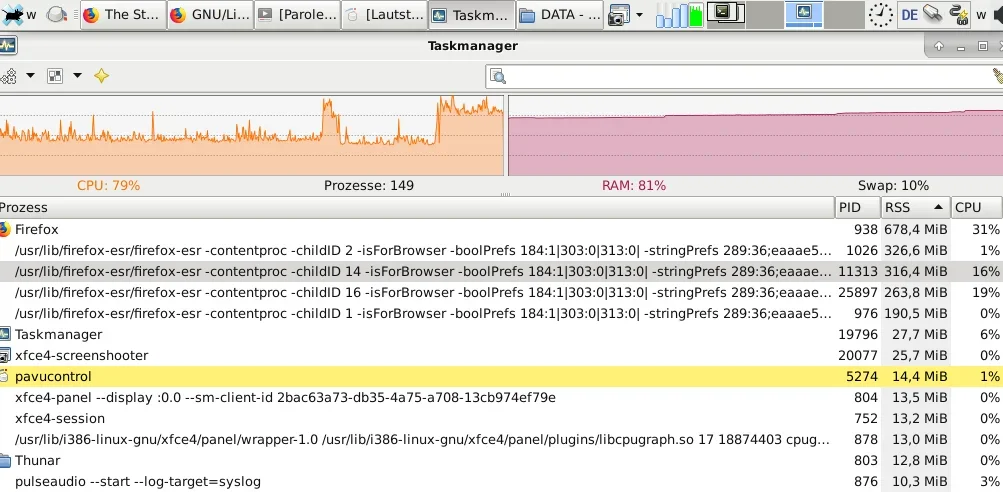Sort by the Prozess column header
This screenshot has height=492, width=1003.
click(x=417, y=207)
